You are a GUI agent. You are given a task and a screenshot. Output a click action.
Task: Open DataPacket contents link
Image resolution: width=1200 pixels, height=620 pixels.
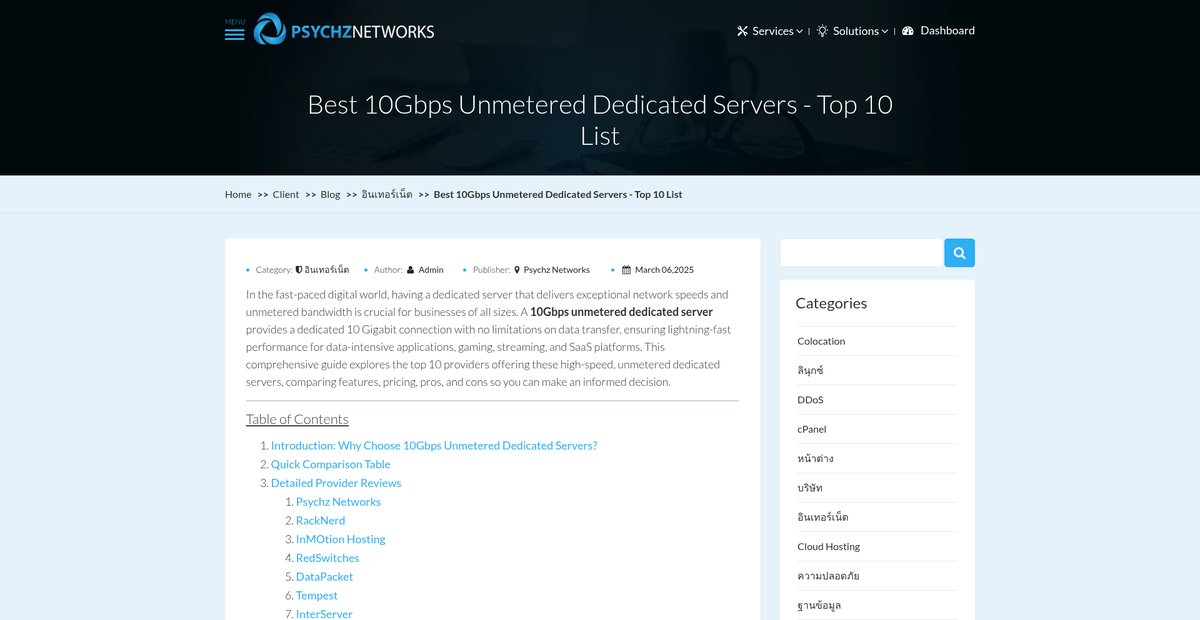tap(324, 577)
